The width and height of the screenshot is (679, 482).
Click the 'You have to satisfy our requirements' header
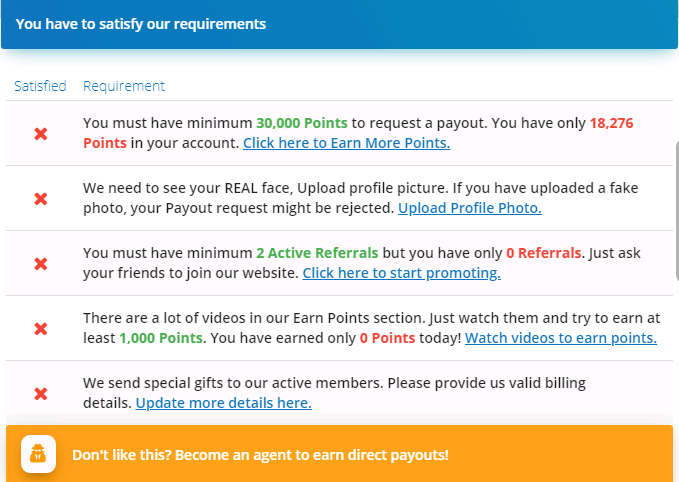141,23
